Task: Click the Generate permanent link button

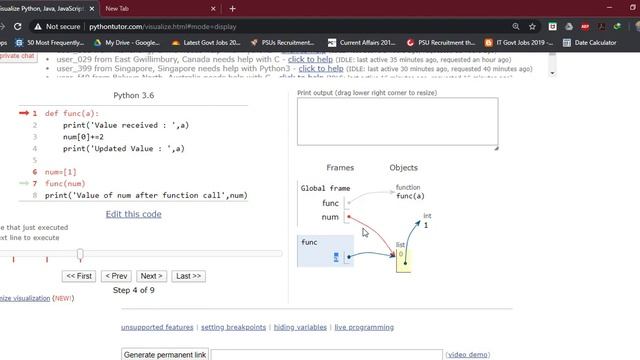Action: 165,355
